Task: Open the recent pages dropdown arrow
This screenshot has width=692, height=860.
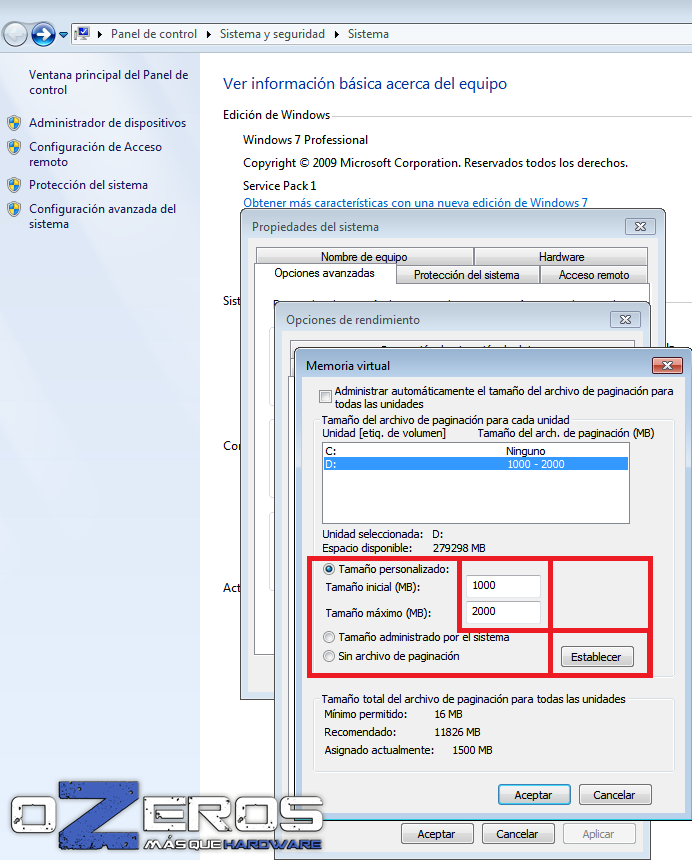Action: coord(64,35)
